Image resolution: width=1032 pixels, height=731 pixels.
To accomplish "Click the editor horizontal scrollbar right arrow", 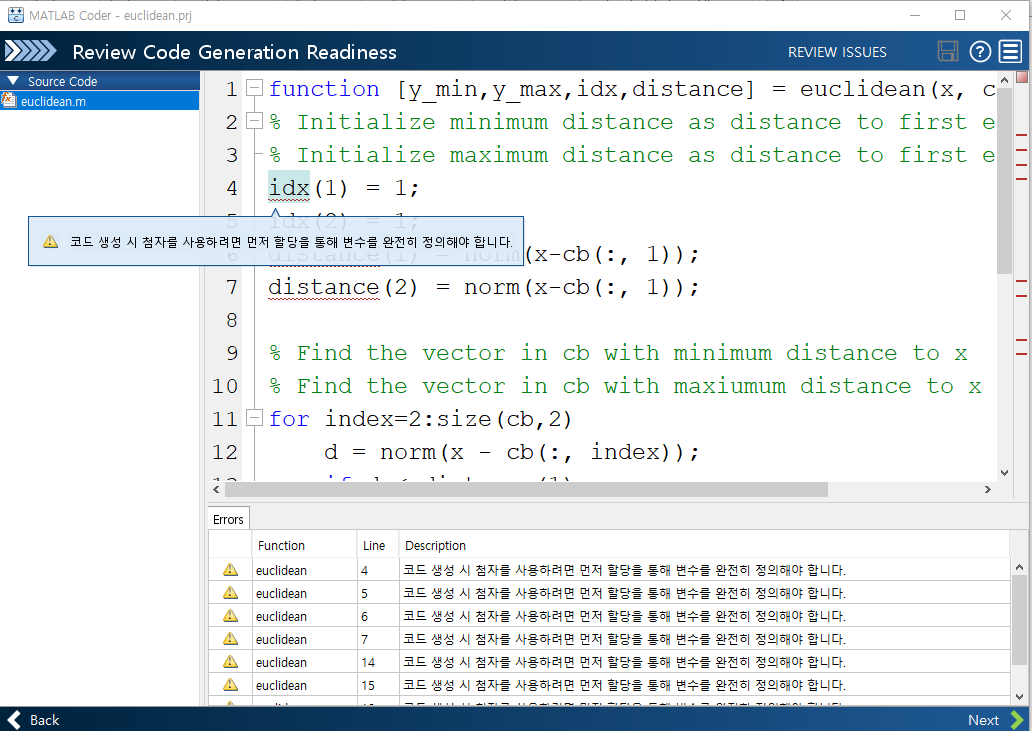I will 987,490.
